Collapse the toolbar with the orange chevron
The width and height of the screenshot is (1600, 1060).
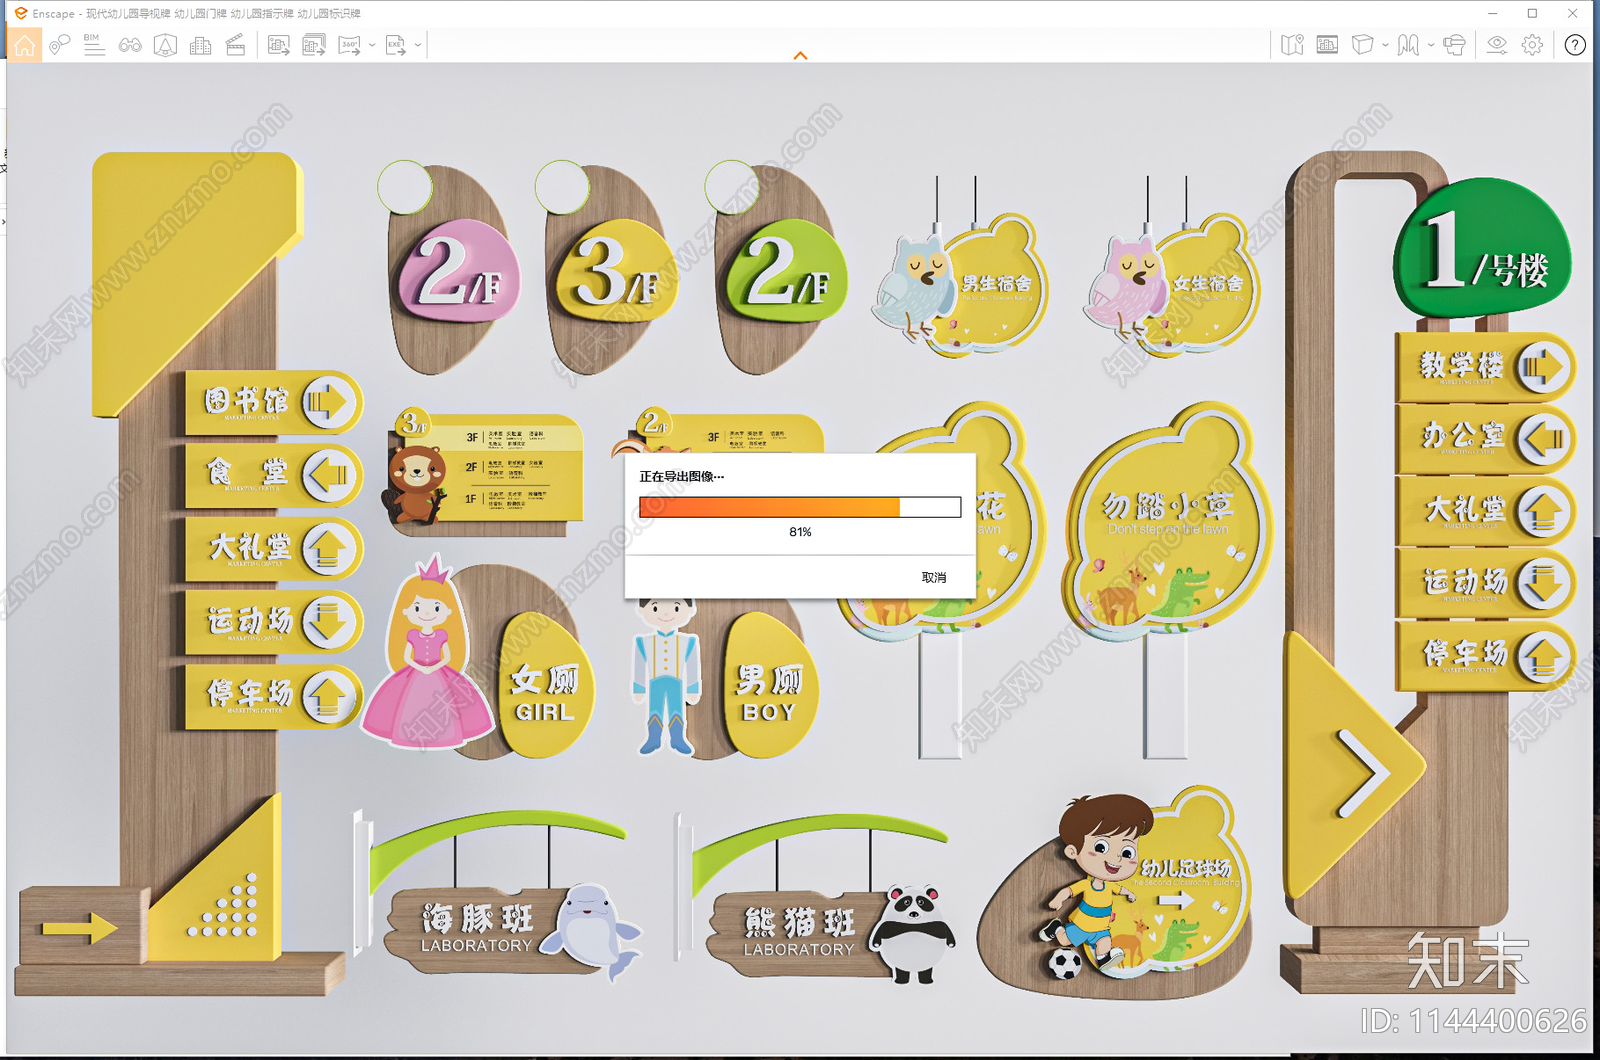[x=800, y=56]
